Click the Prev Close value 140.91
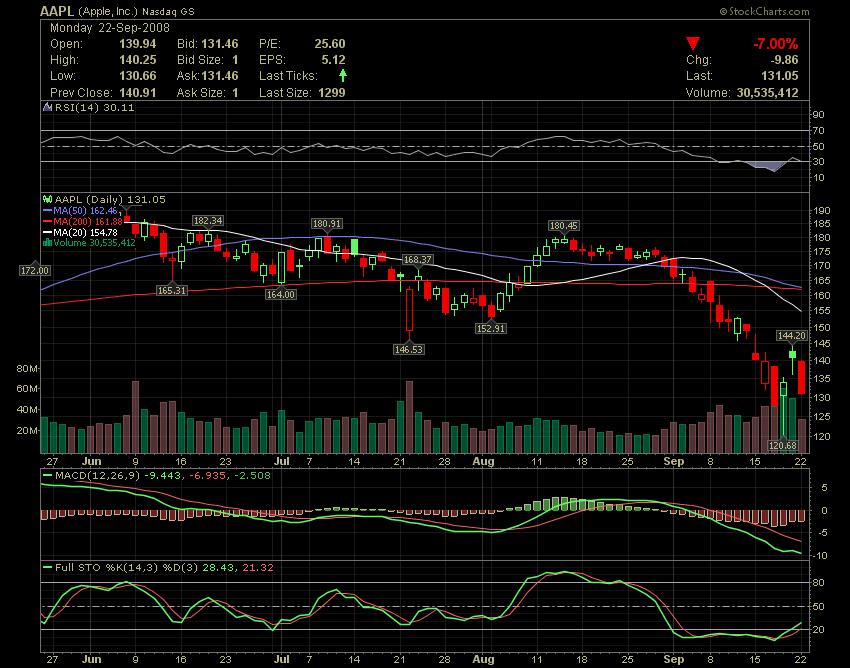 tap(138, 93)
